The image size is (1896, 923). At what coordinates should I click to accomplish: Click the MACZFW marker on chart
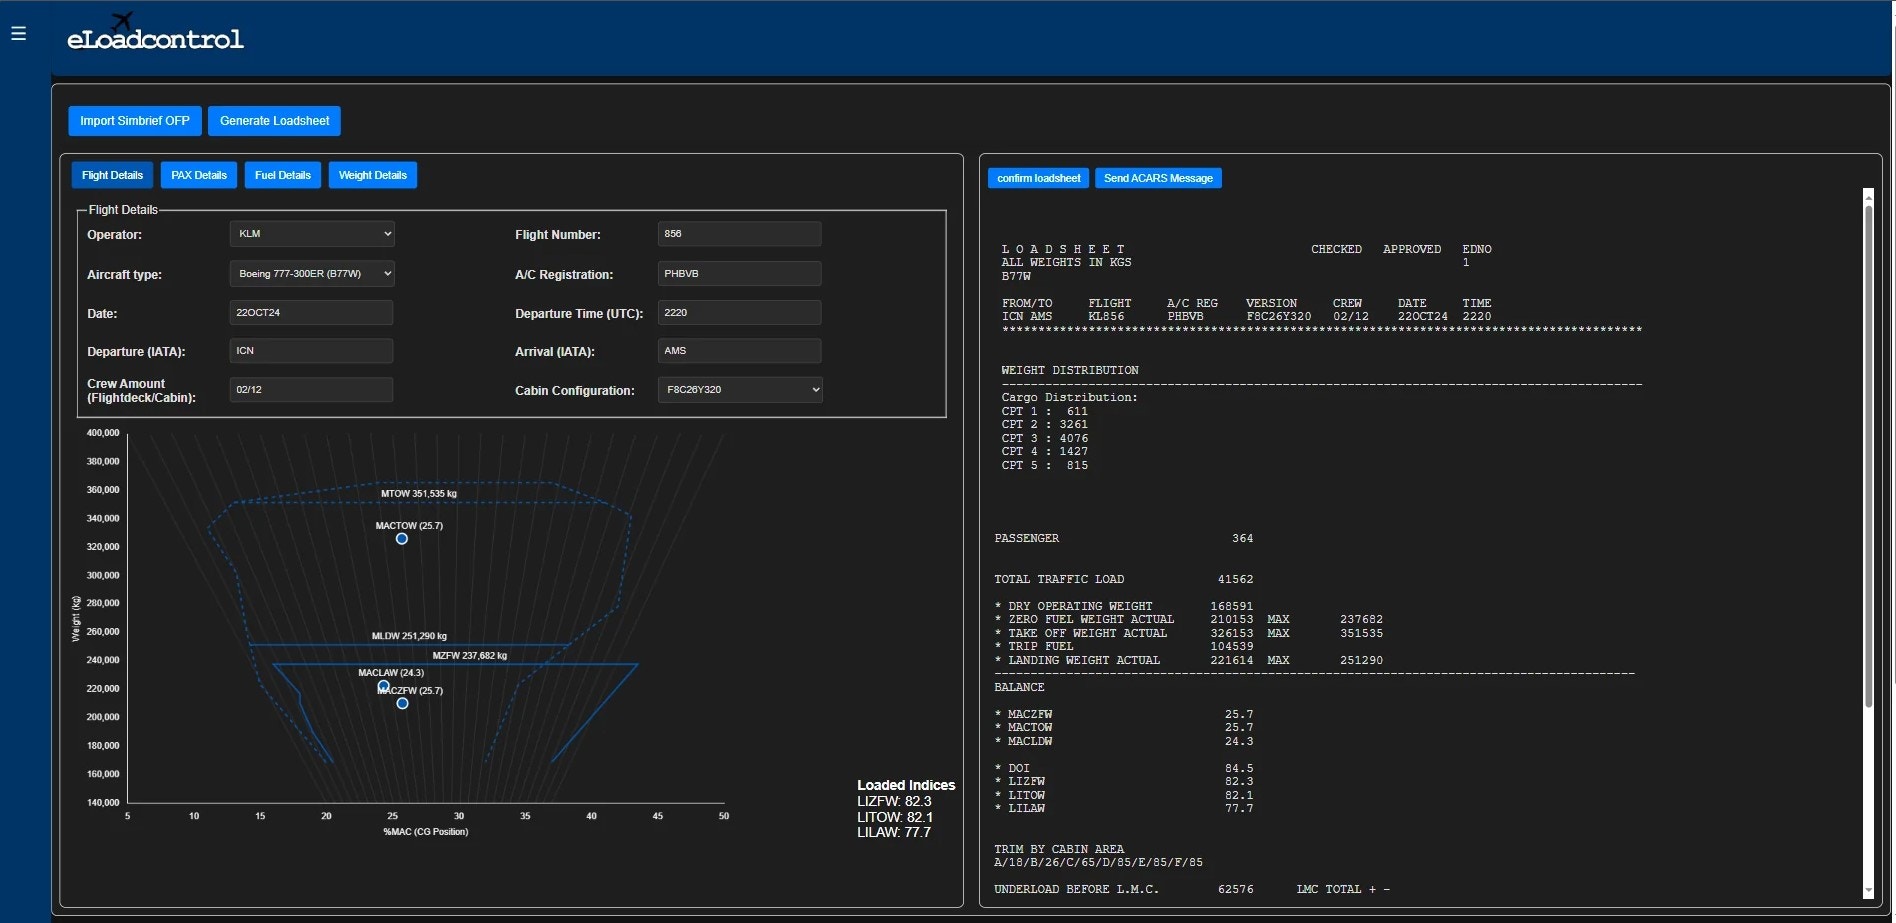point(402,704)
